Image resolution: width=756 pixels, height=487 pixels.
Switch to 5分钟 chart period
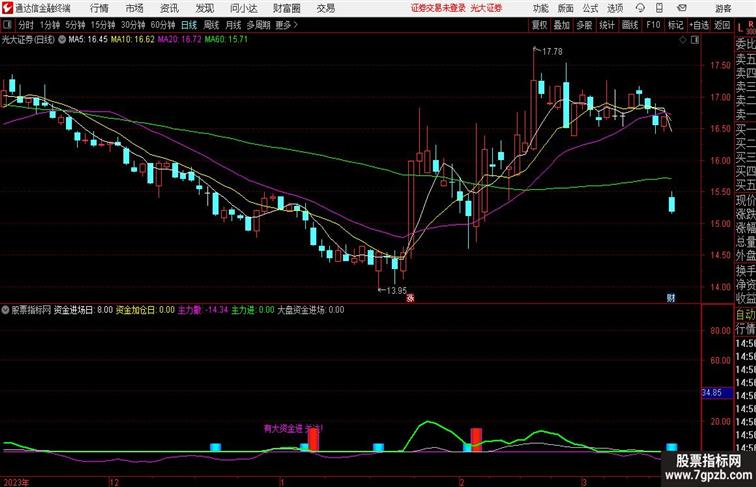[x=75, y=25]
